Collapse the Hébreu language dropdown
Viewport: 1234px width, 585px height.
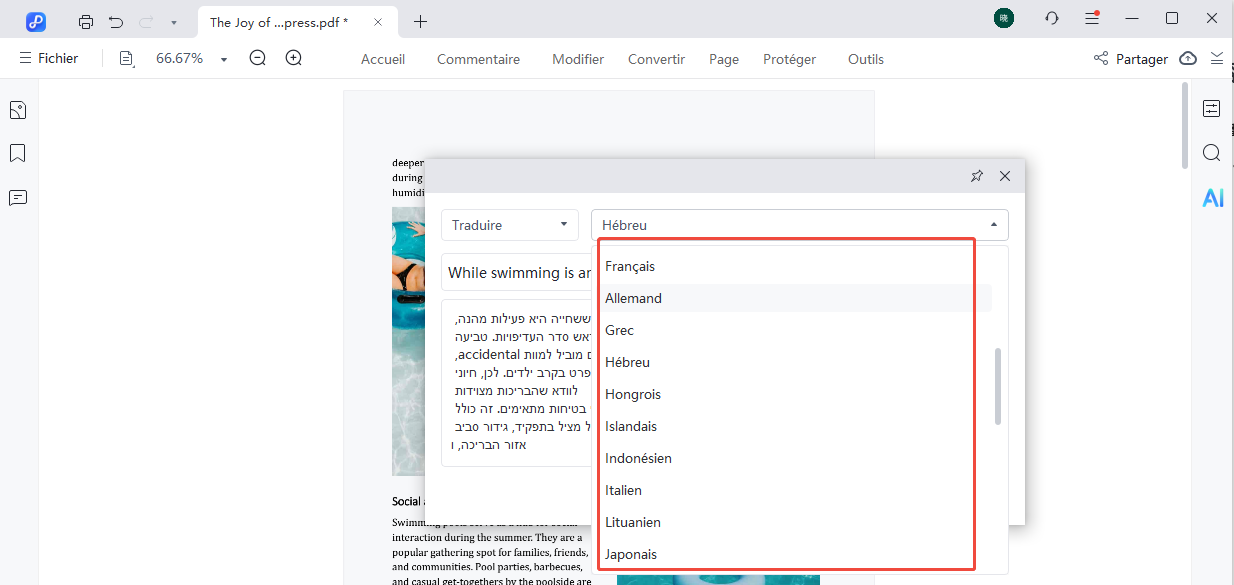993,225
